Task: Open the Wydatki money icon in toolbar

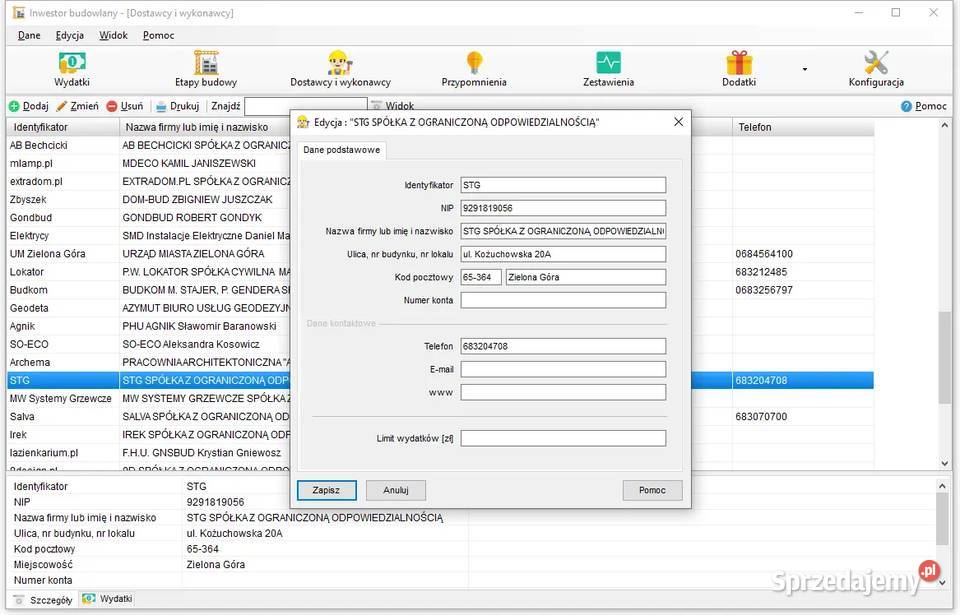Action: [71, 64]
